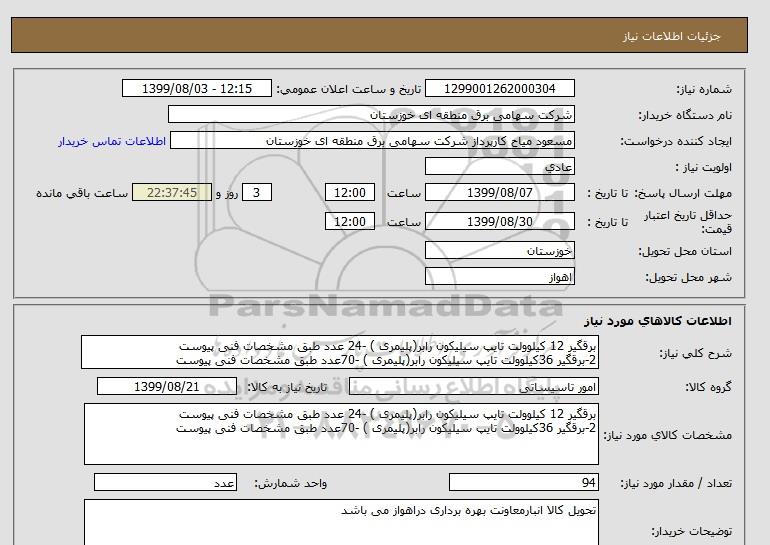Select the price validity date 1399/08/30
The height and width of the screenshot is (545, 770).
(501, 222)
